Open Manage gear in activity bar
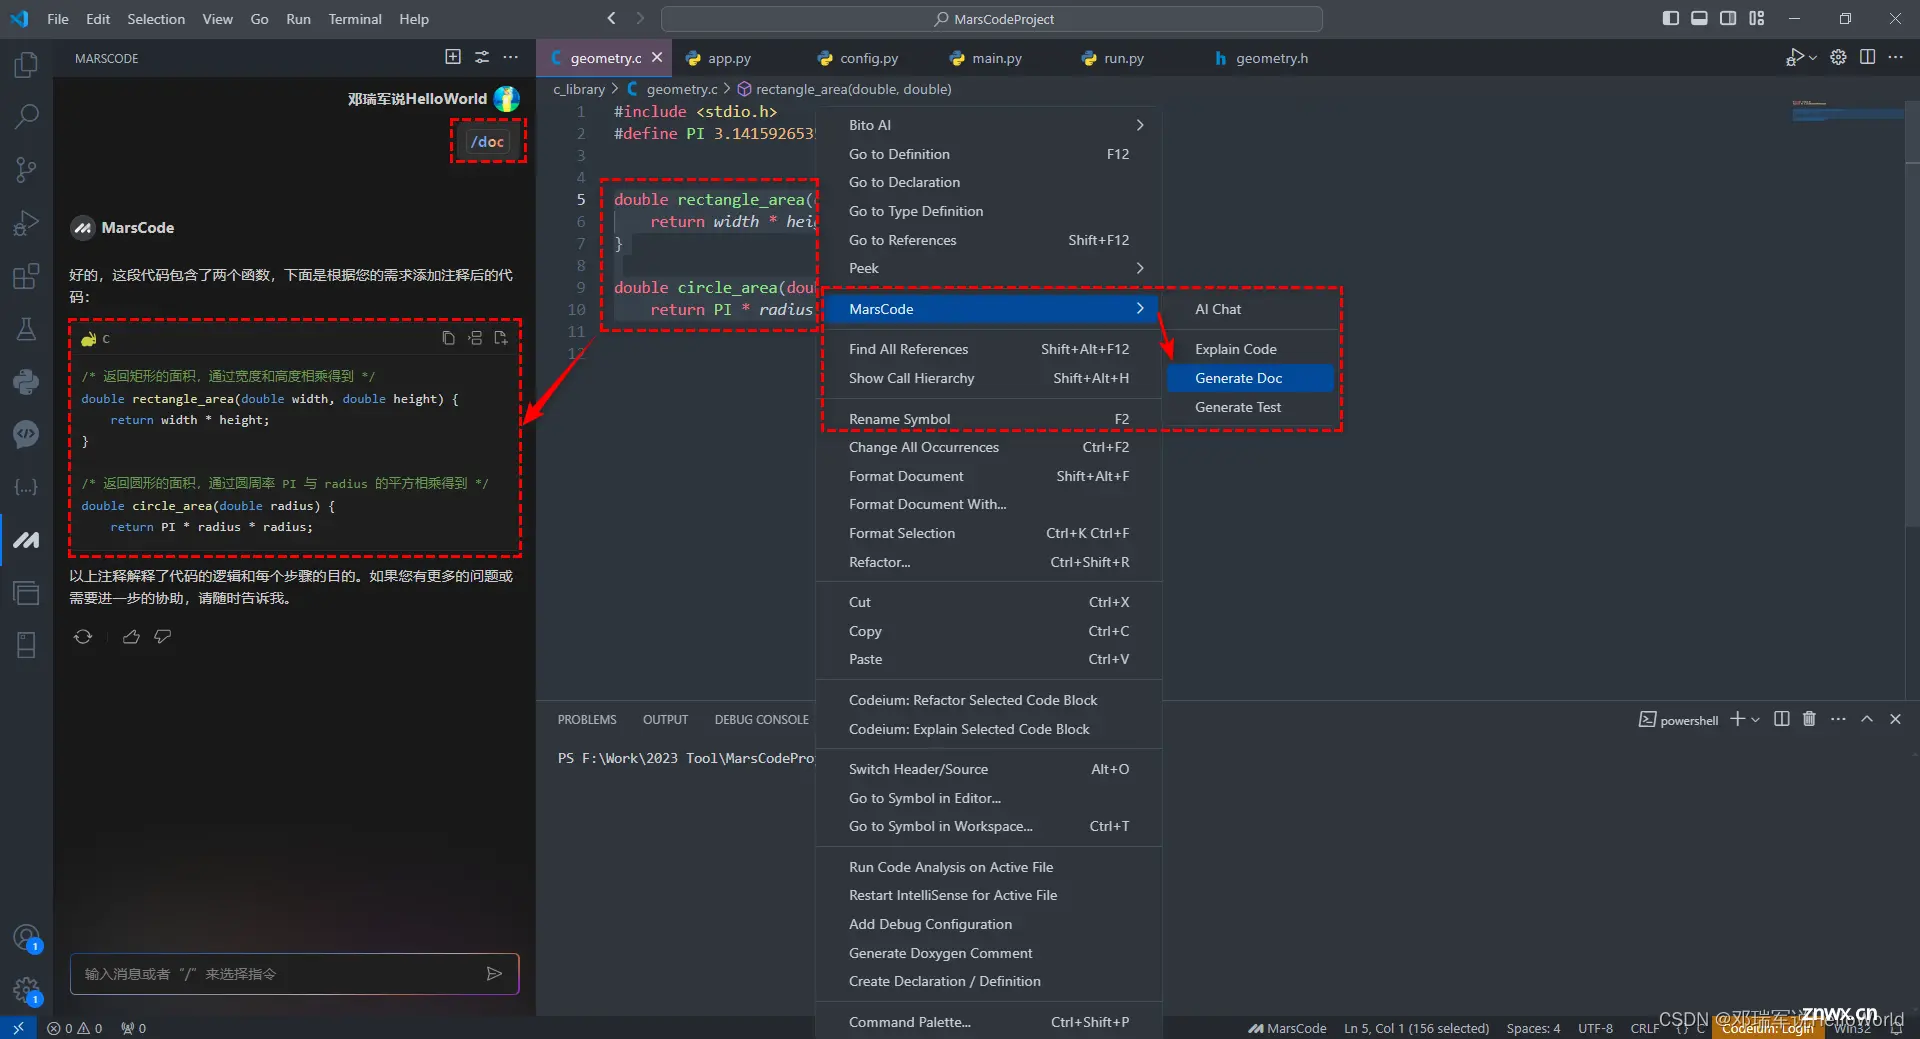The image size is (1920, 1039). point(26,991)
